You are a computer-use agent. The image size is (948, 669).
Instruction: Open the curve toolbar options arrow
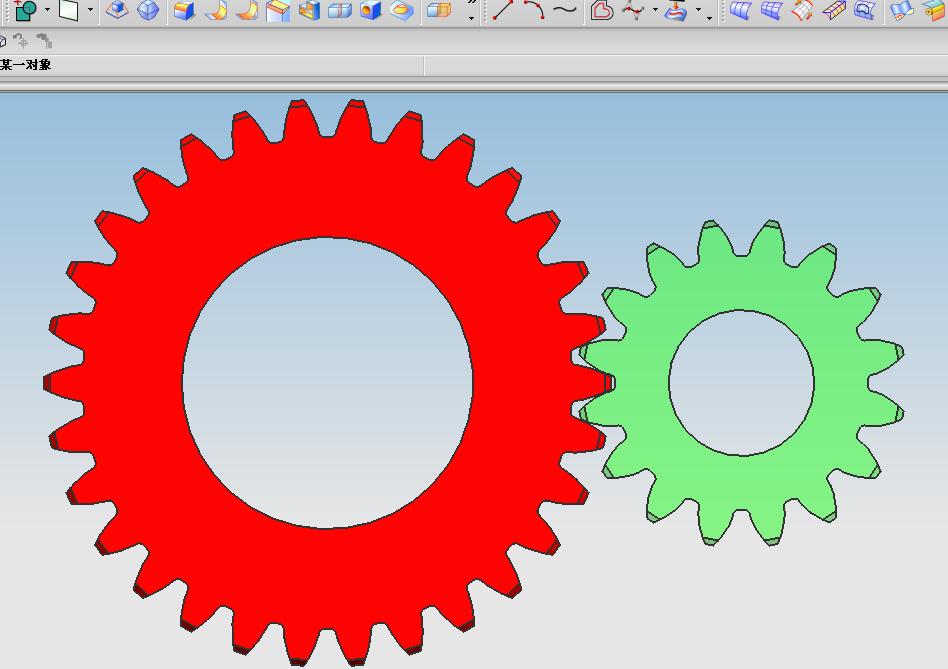(x=709, y=18)
